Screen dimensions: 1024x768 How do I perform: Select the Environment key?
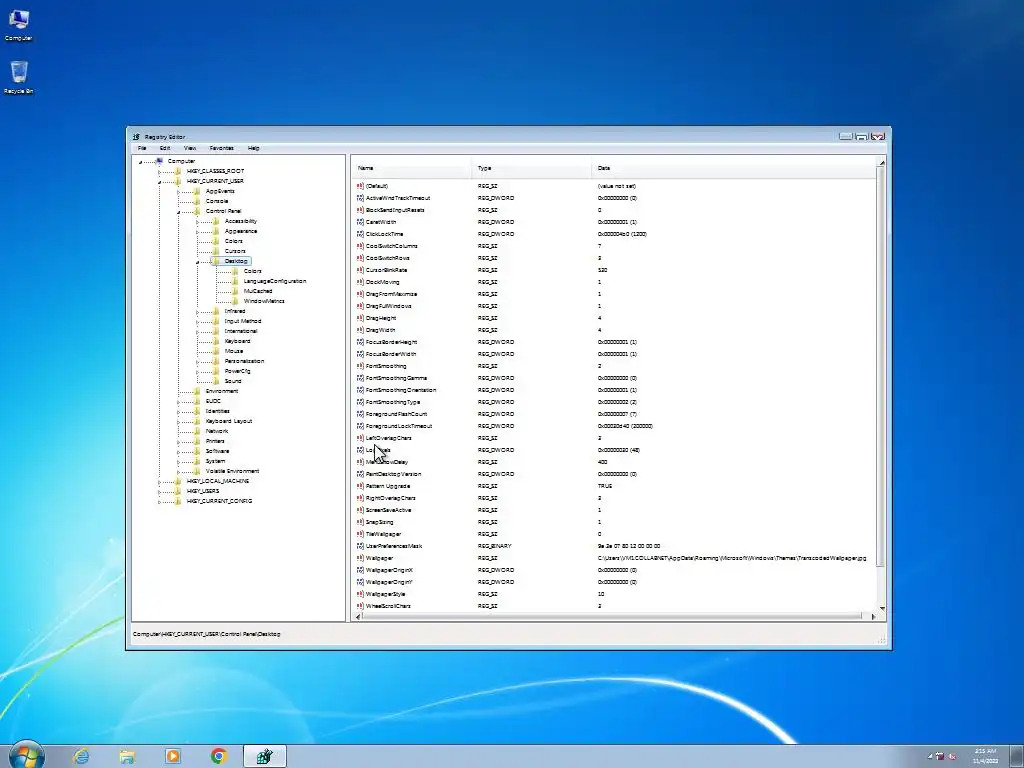tap(222, 391)
